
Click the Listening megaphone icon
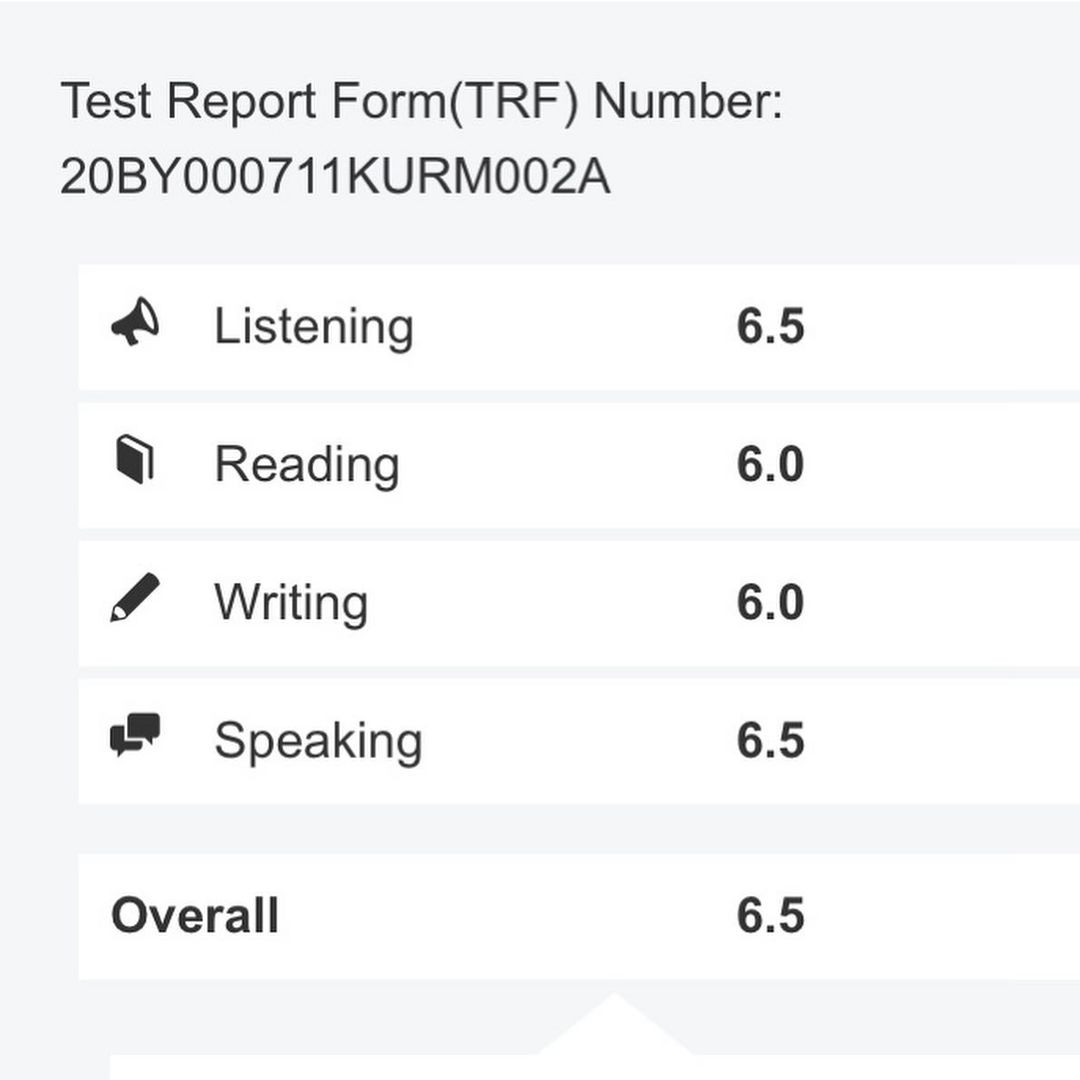[135, 322]
